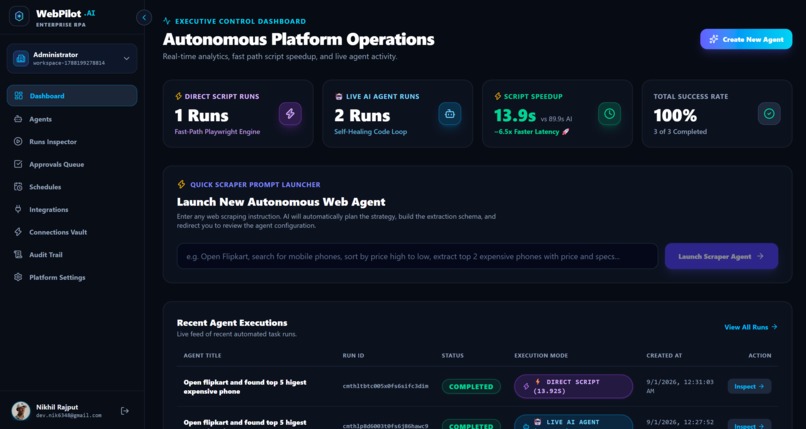The height and width of the screenshot is (429, 806).
Task: Log out using the sign-out icon
Action: (x=124, y=411)
